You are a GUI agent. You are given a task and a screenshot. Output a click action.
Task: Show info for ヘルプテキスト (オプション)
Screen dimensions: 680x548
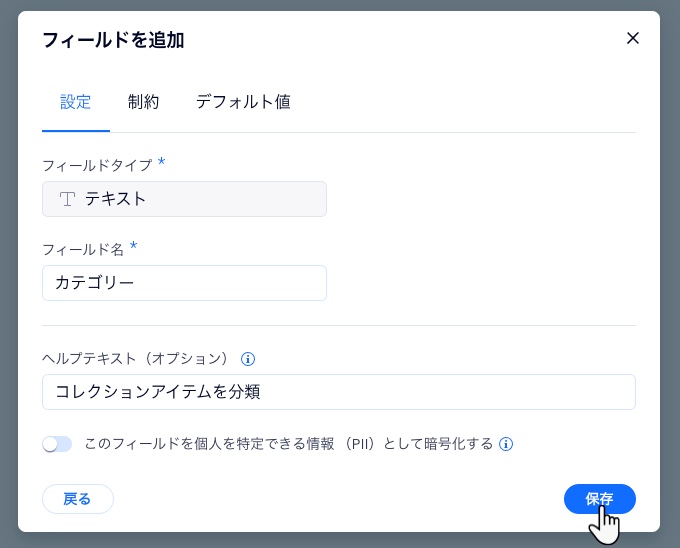(x=248, y=359)
